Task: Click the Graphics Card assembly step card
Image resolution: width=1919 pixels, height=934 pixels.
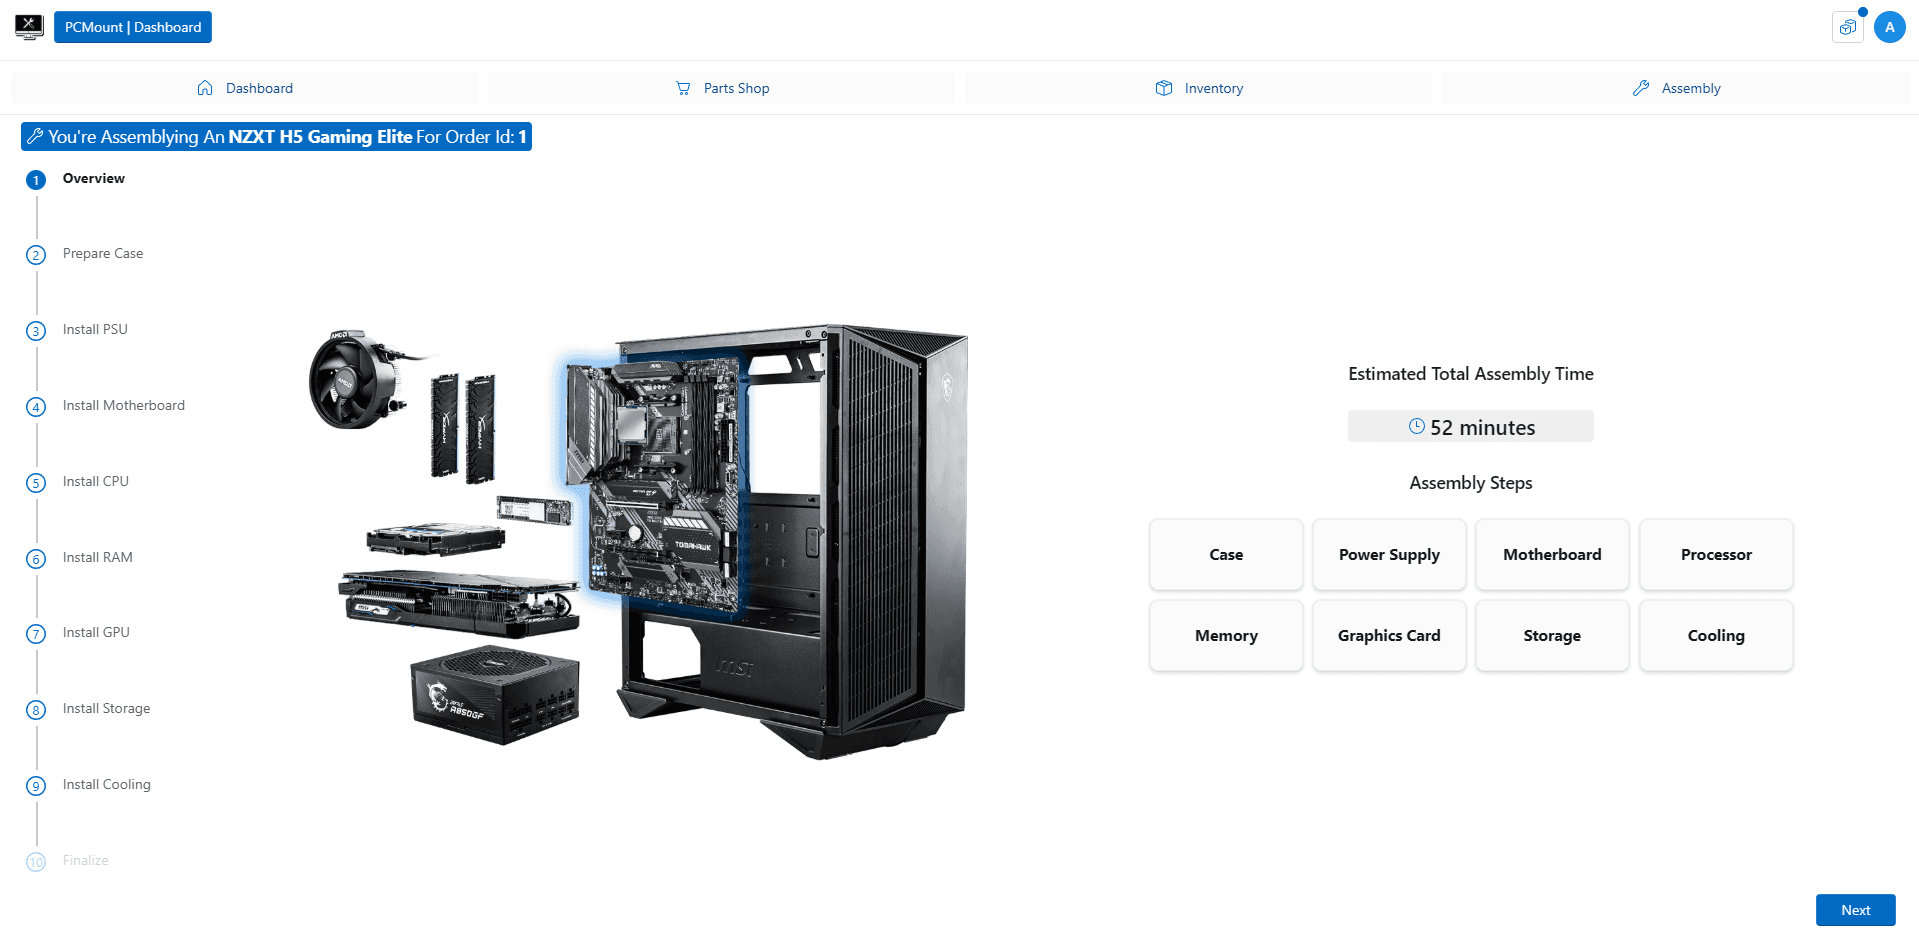Action: [1389, 635]
